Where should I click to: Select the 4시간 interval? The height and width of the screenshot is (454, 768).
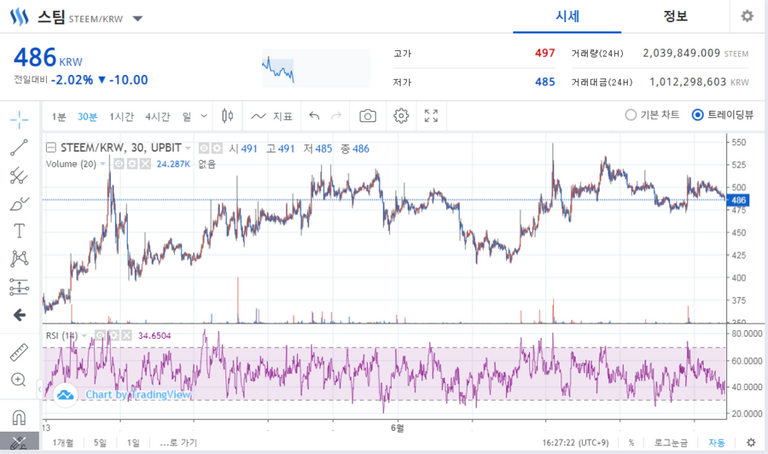tap(157, 117)
